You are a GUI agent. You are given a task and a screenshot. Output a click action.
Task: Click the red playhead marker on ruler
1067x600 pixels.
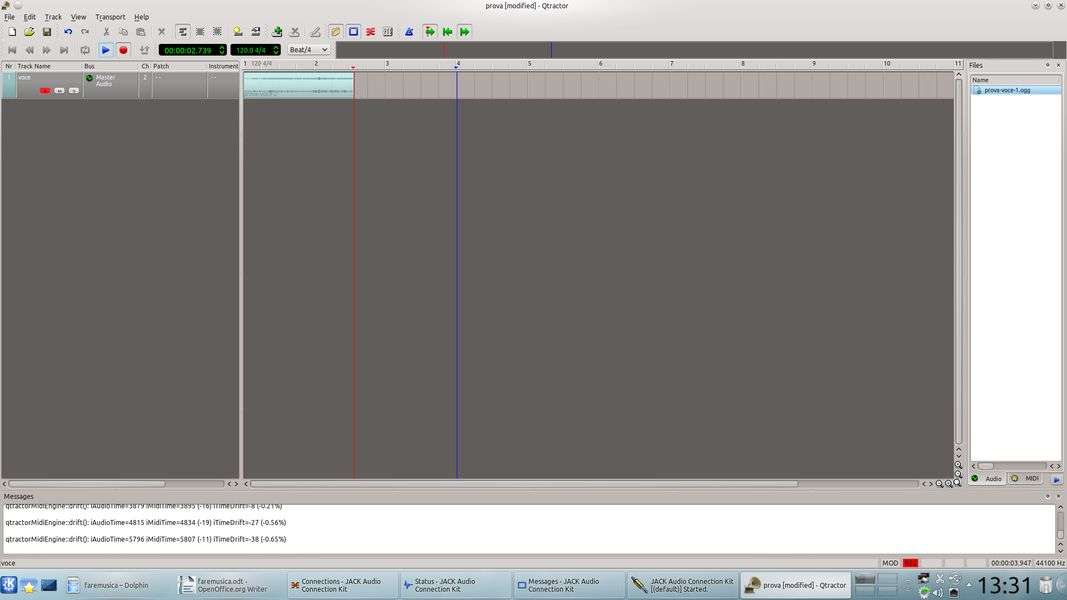click(x=353, y=67)
